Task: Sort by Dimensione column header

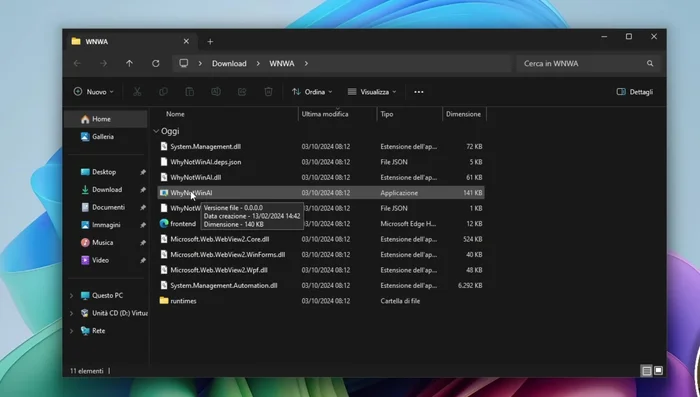Action: [x=463, y=114]
